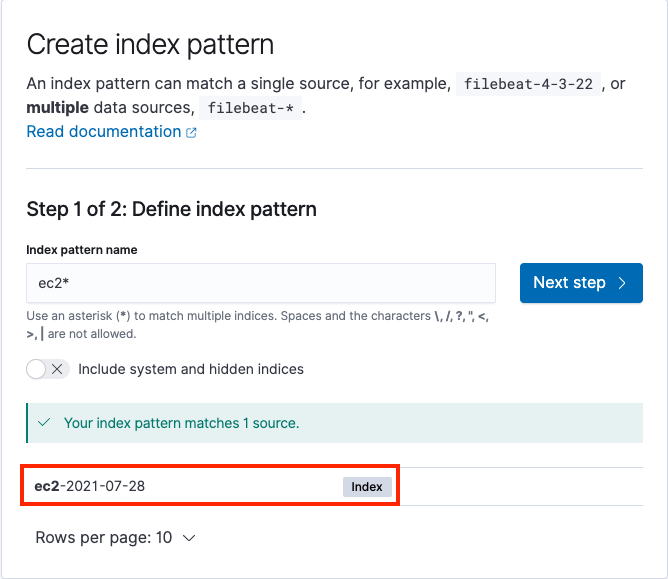This screenshot has height=579, width=668.
Task: Click the X mark inside the toggle switch
Action: 58,369
